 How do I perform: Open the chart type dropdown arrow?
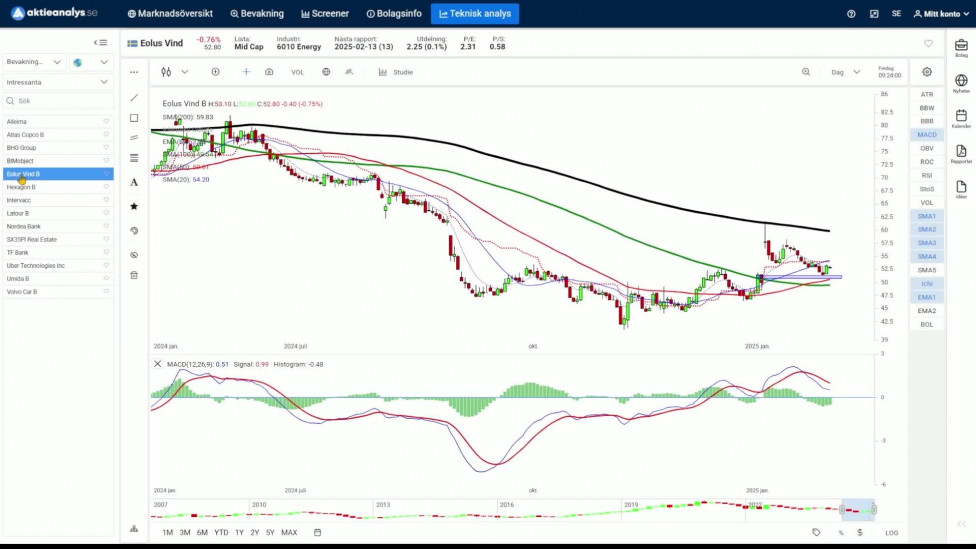click(x=185, y=72)
